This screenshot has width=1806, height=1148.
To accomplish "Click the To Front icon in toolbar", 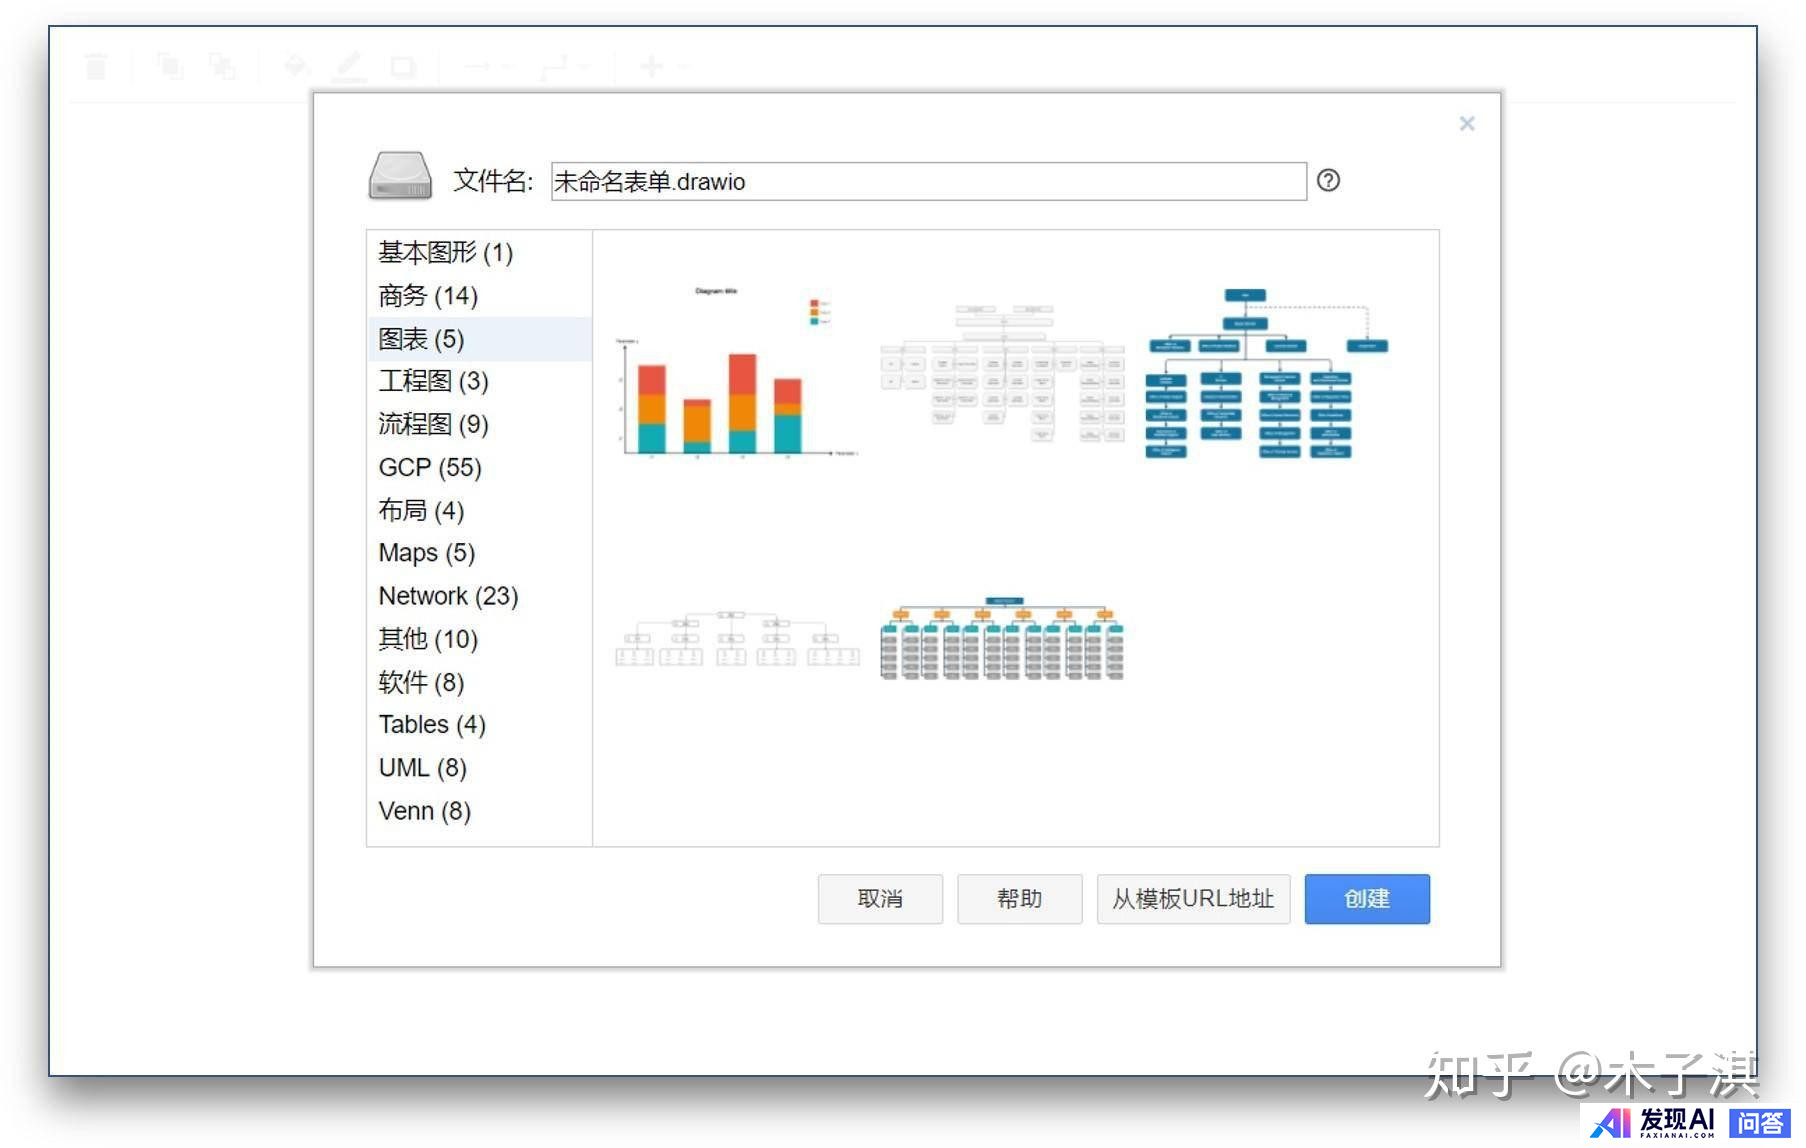I will tap(170, 67).
